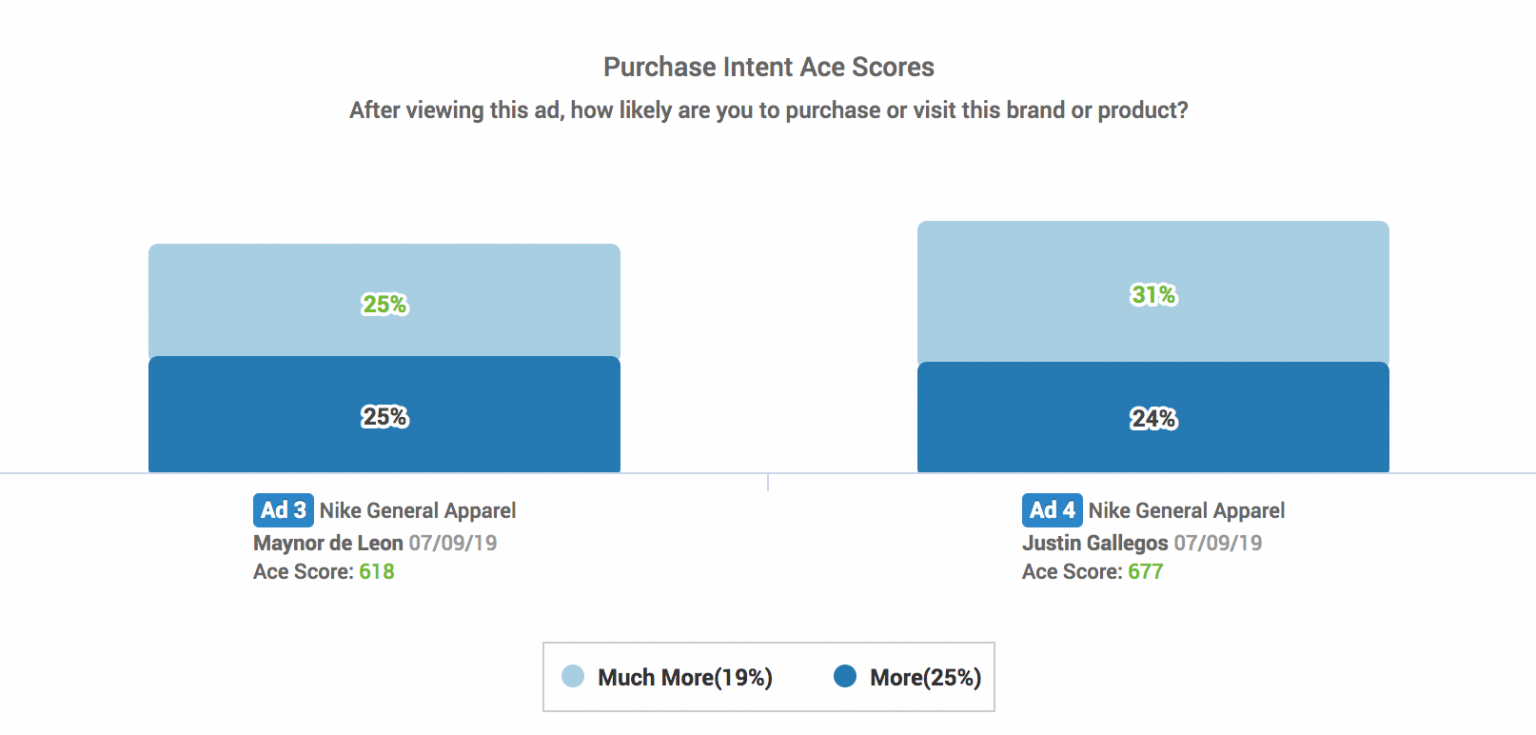1536x735 pixels.
Task: Open the Maynor de Leon ad name
Action: (x=328, y=543)
